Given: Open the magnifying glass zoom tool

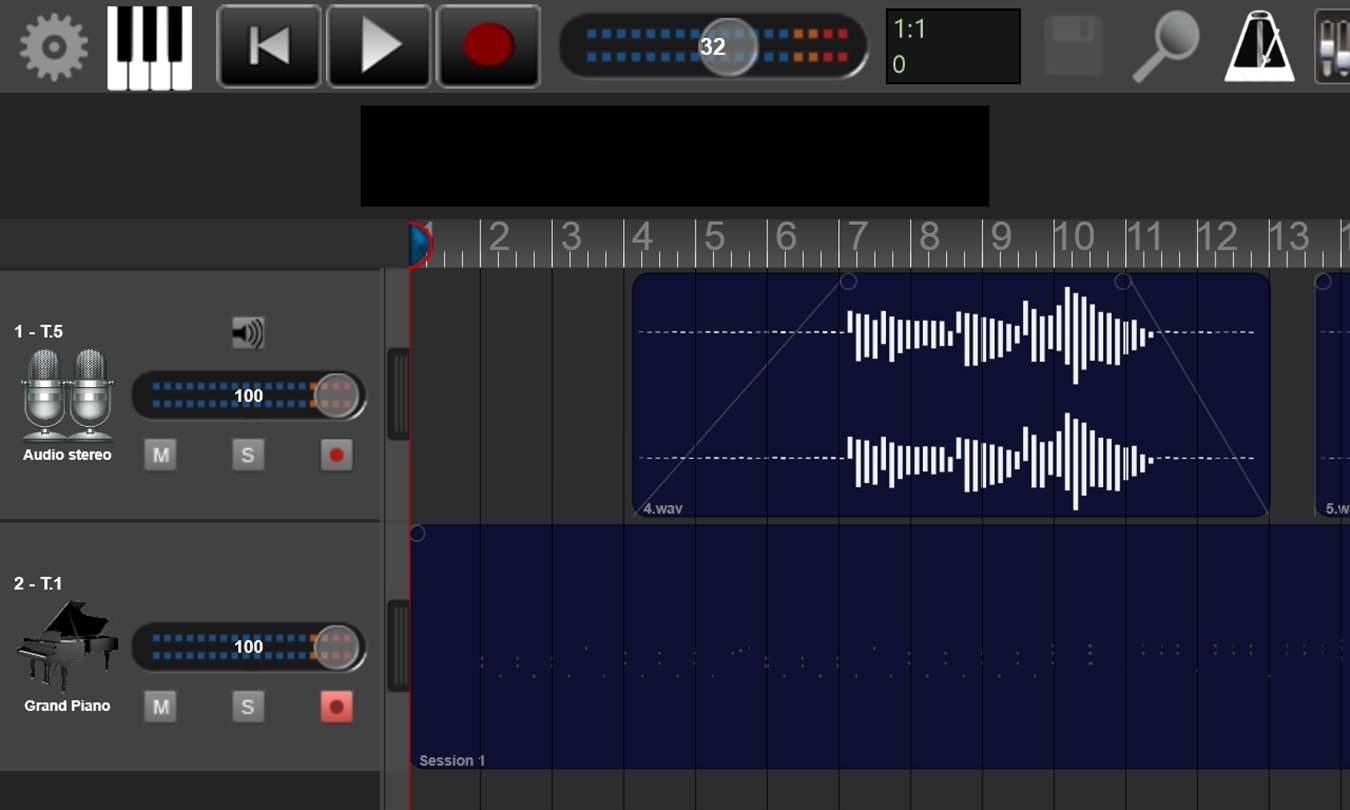Looking at the screenshot, I should [x=1166, y=48].
